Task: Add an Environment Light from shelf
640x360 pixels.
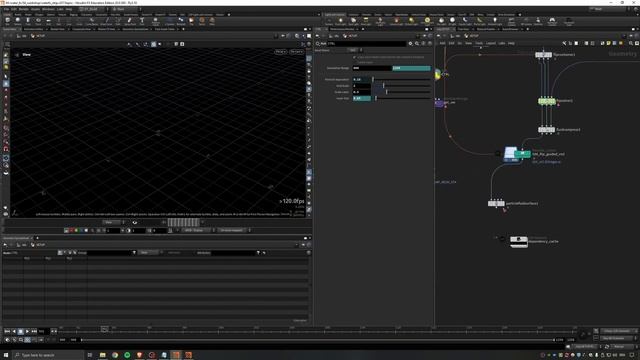Action: (x=427, y=21)
